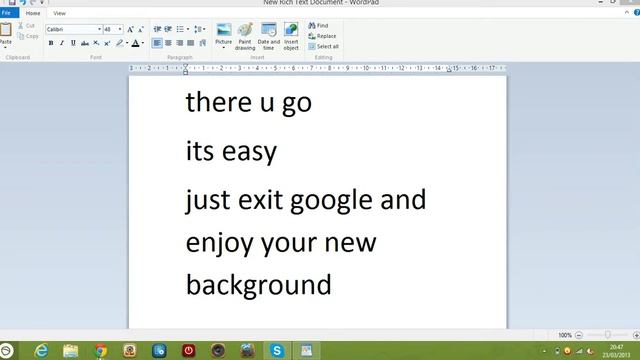Save the document from quick access toolbar
Image resolution: width=640 pixels, height=360 pixels.
[x=12, y=2]
